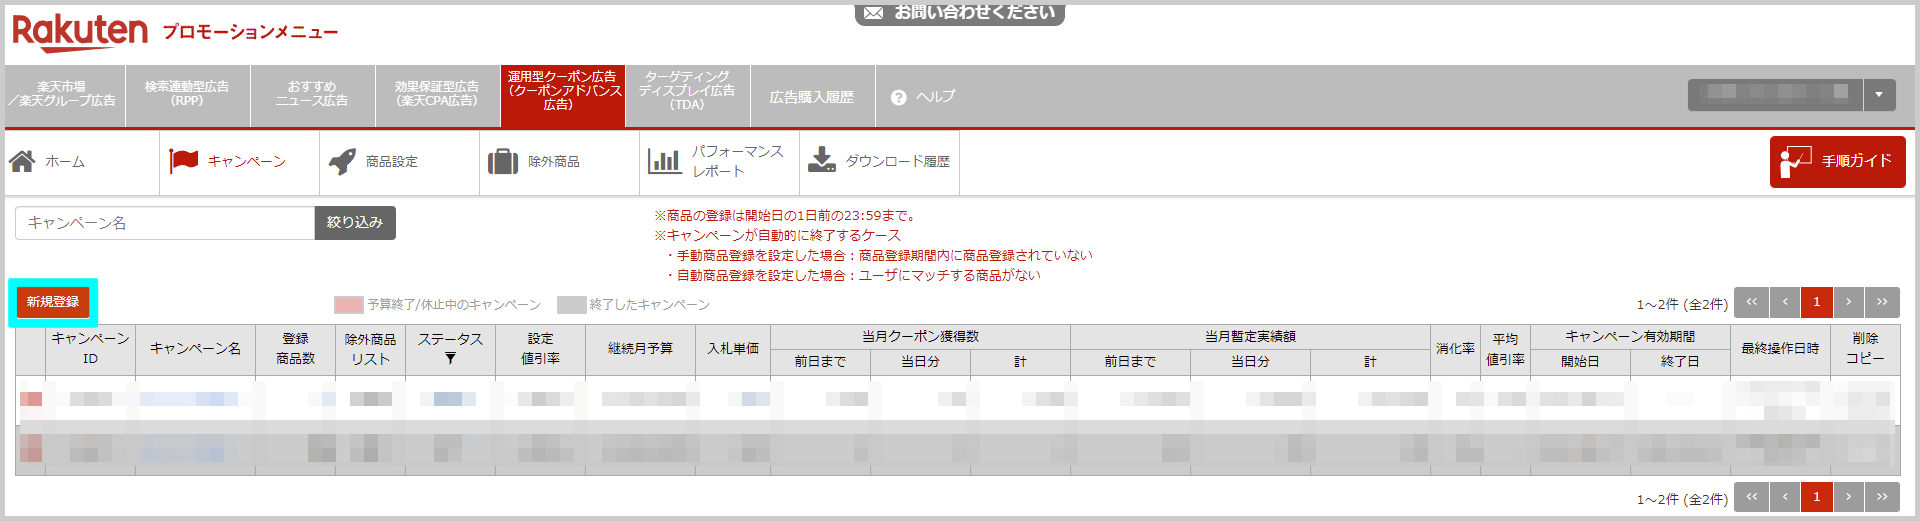Click the 当月クーポン獲得数 column header
Screen dimensions: 1920x521
click(920, 337)
